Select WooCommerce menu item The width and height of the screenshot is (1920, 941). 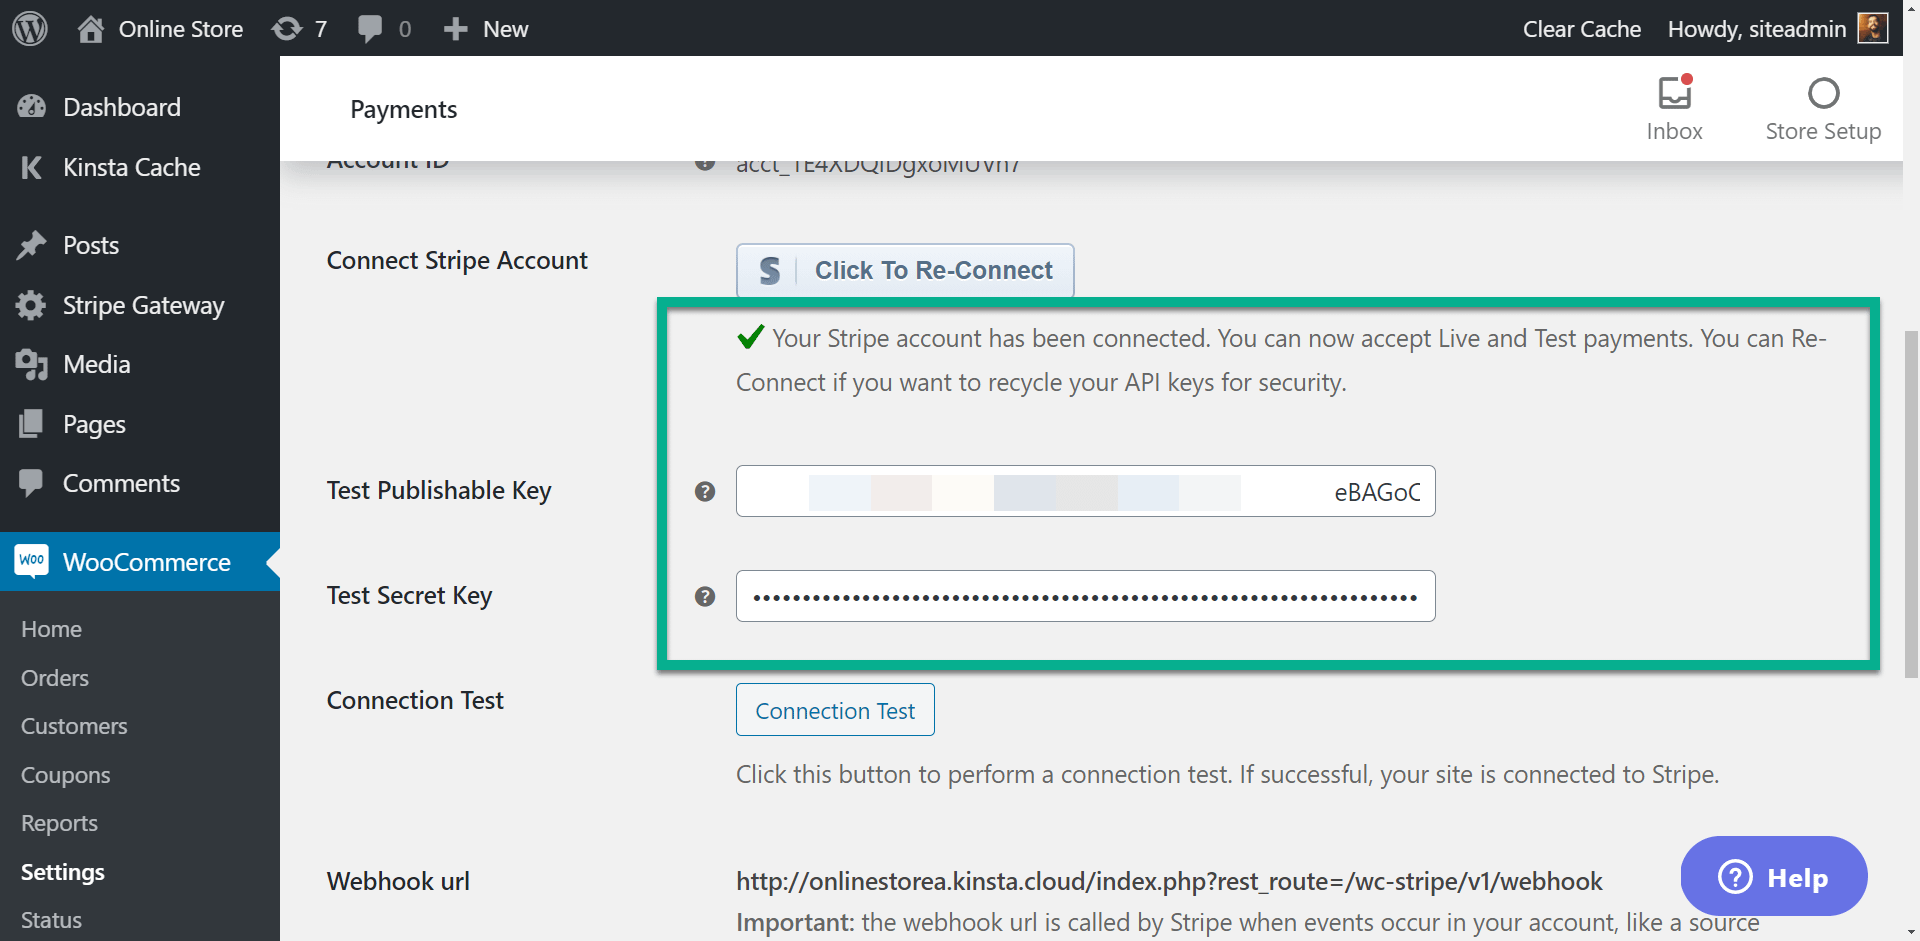(x=140, y=561)
